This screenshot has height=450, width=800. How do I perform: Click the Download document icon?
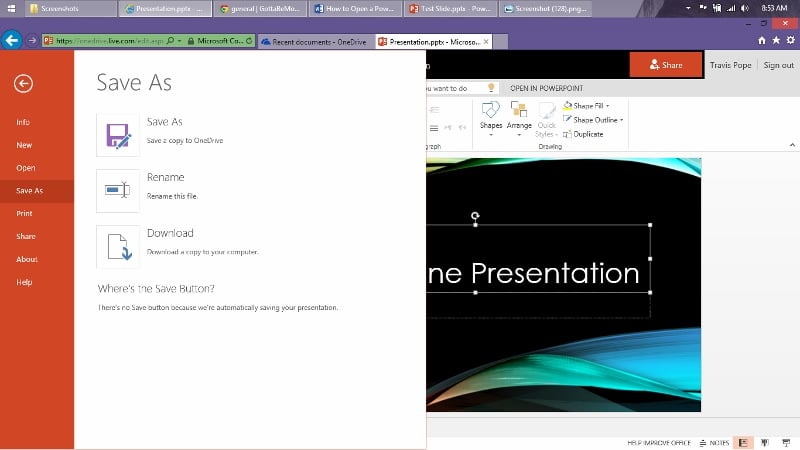pyautogui.click(x=118, y=246)
